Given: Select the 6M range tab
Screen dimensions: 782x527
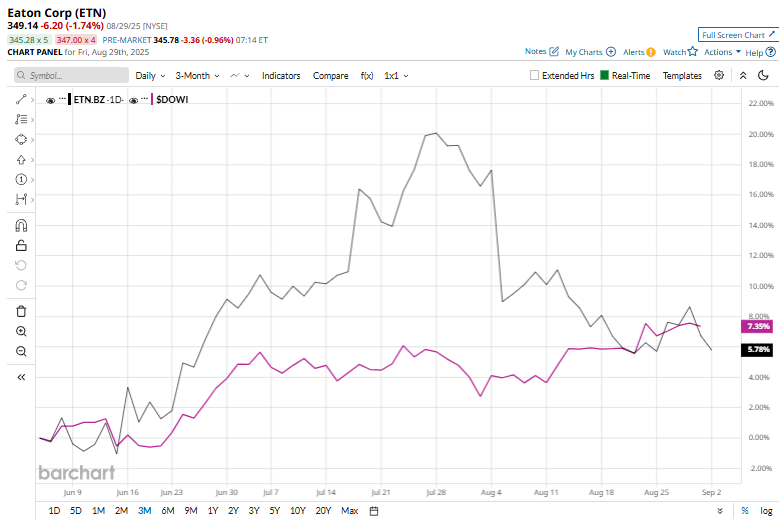Looking at the screenshot, I should pos(168,511).
